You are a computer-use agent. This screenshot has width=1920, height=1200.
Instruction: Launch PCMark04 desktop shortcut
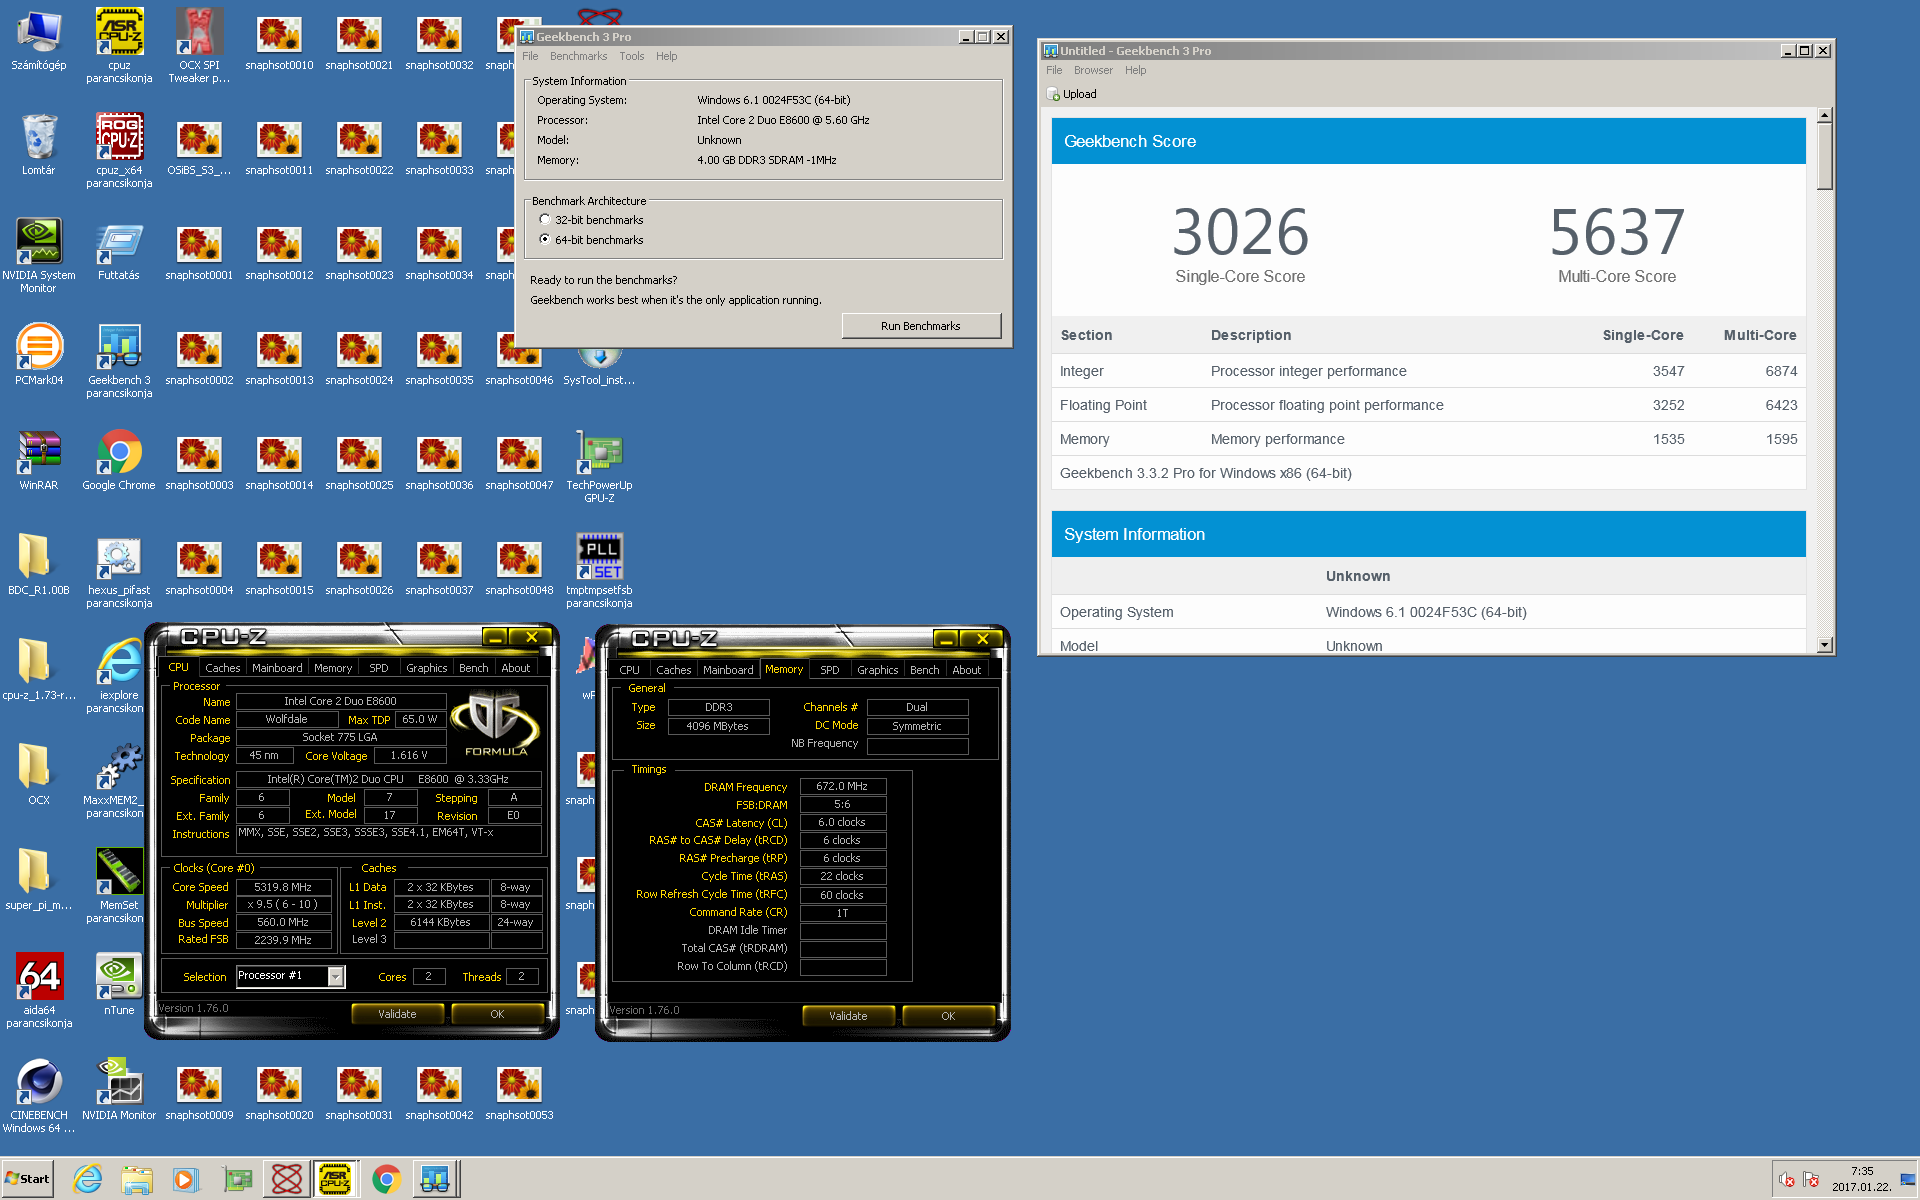click(x=38, y=354)
